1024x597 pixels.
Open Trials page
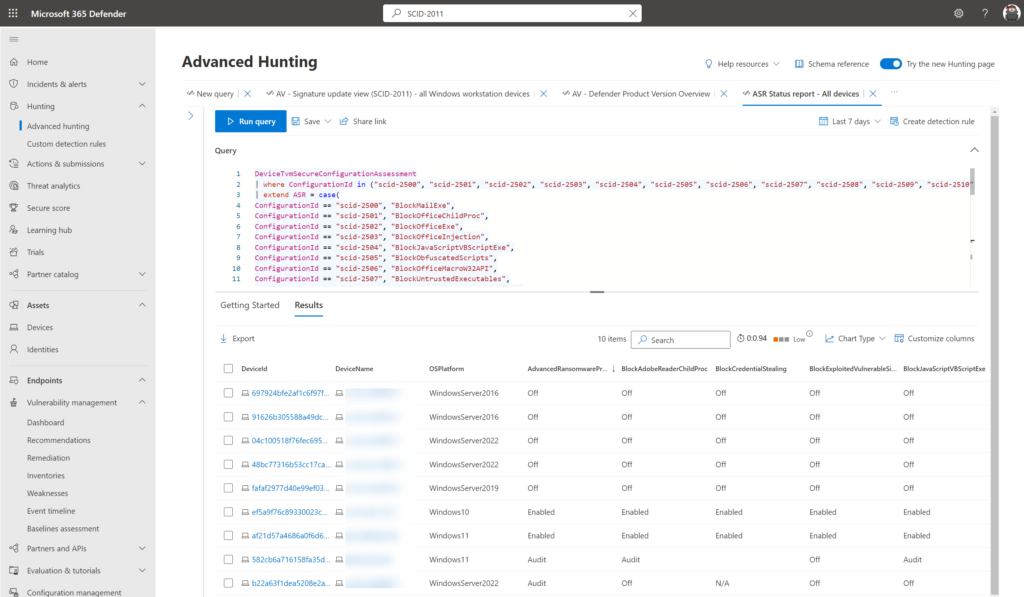click(35, 252)
